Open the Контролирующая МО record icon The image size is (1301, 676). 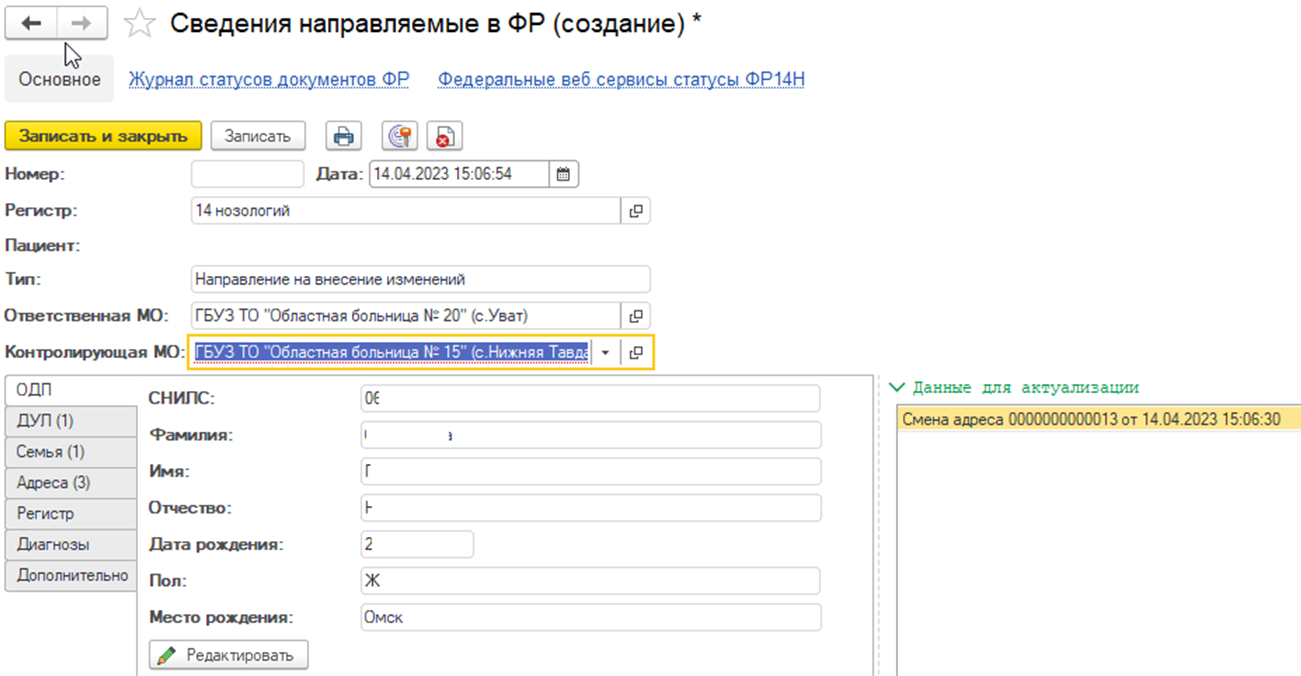tap(636, 352)
